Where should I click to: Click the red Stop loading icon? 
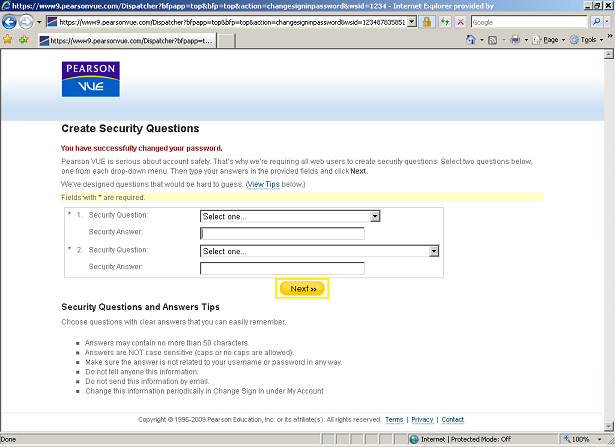coord(460,21)
